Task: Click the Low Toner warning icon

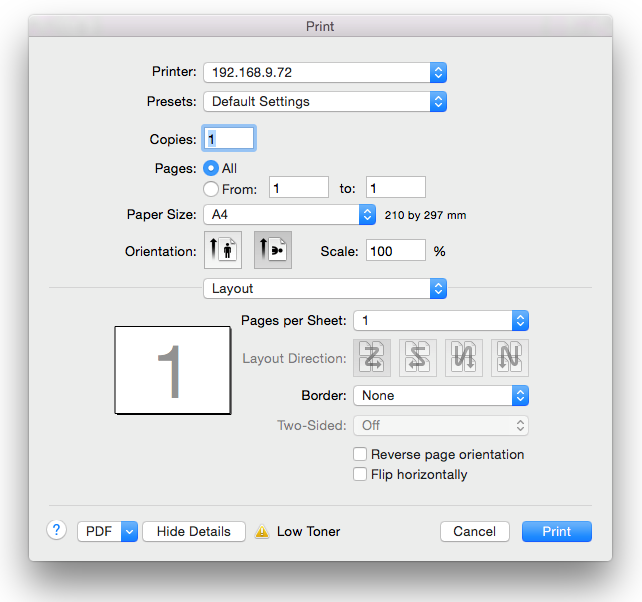Action: pyautogui.click(x=262, y=532)
